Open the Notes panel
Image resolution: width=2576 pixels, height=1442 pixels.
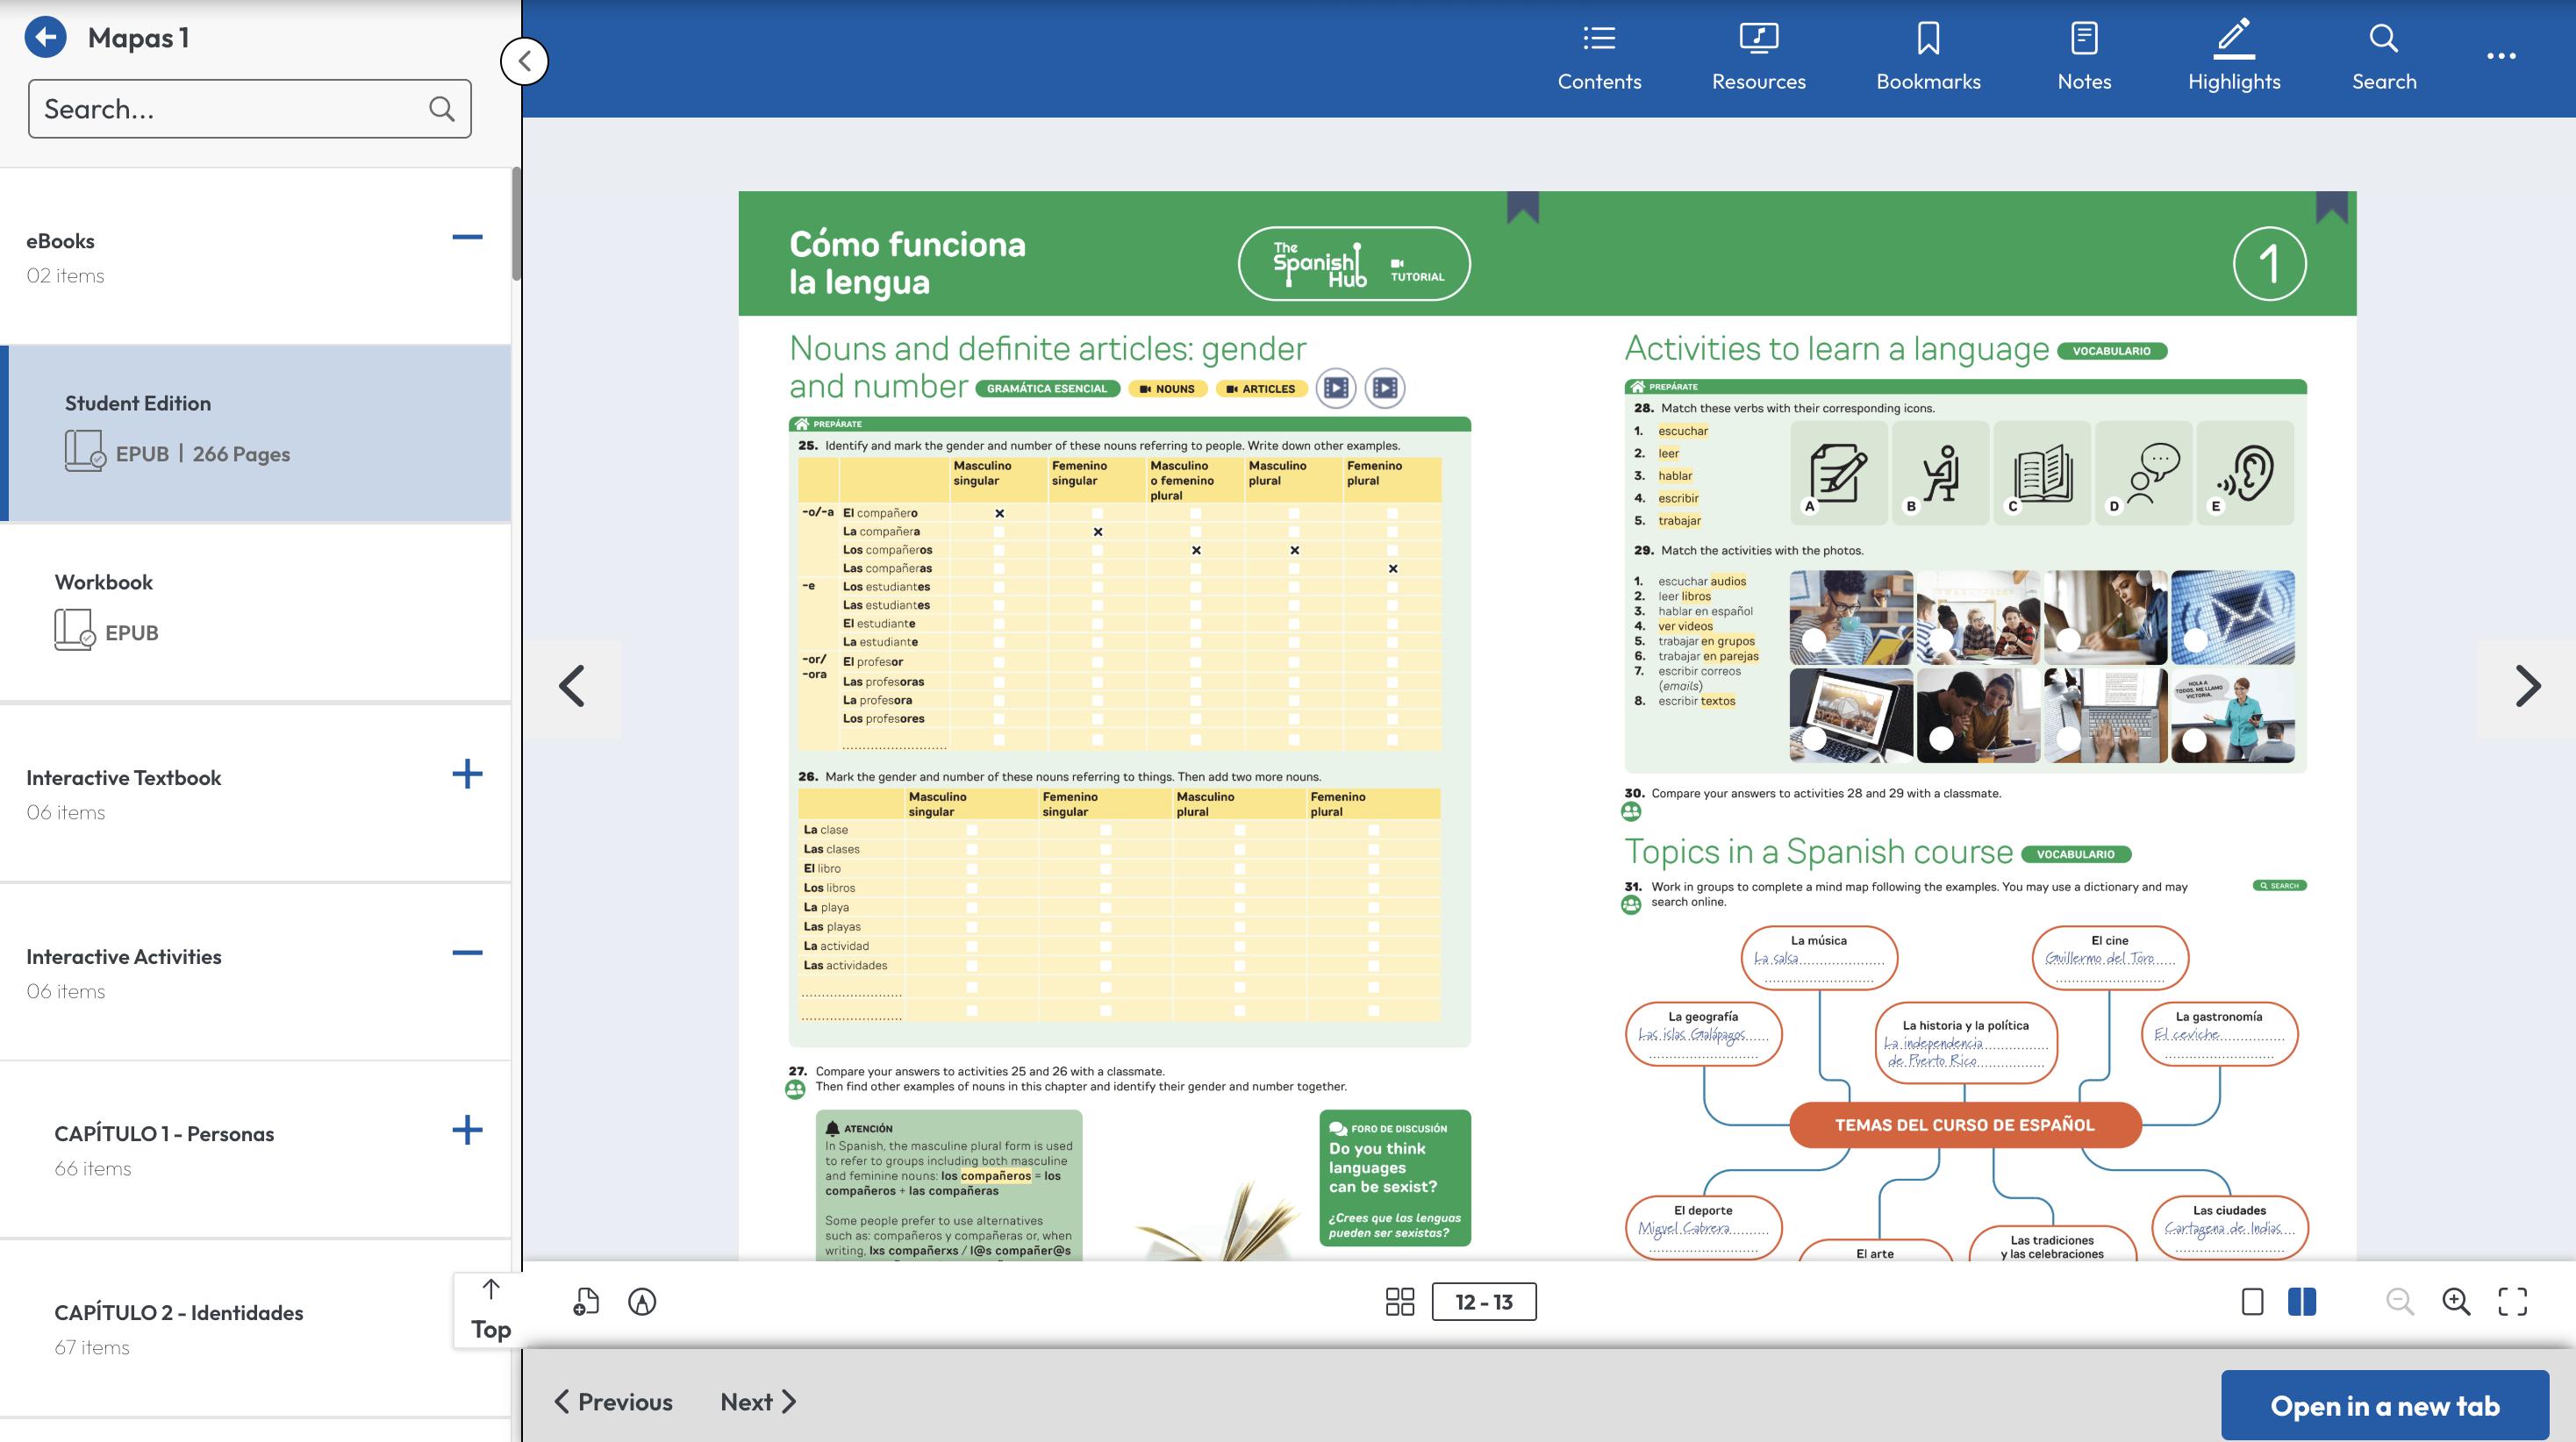2083,58
